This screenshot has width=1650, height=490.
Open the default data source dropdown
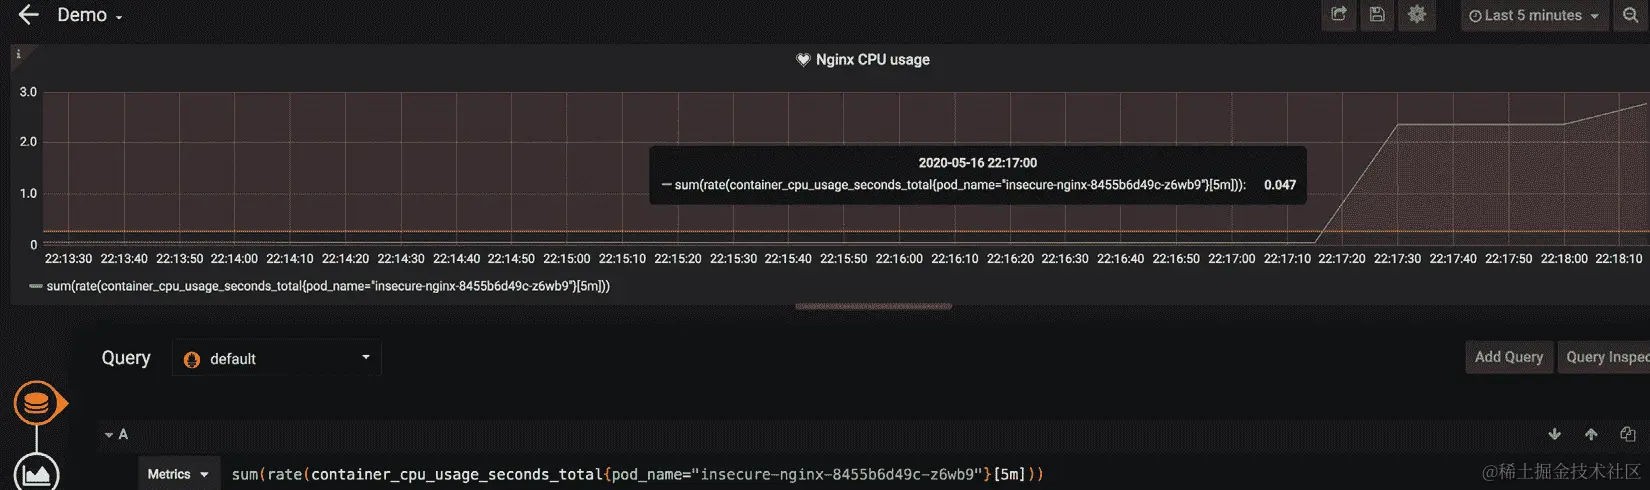[277, 358]
